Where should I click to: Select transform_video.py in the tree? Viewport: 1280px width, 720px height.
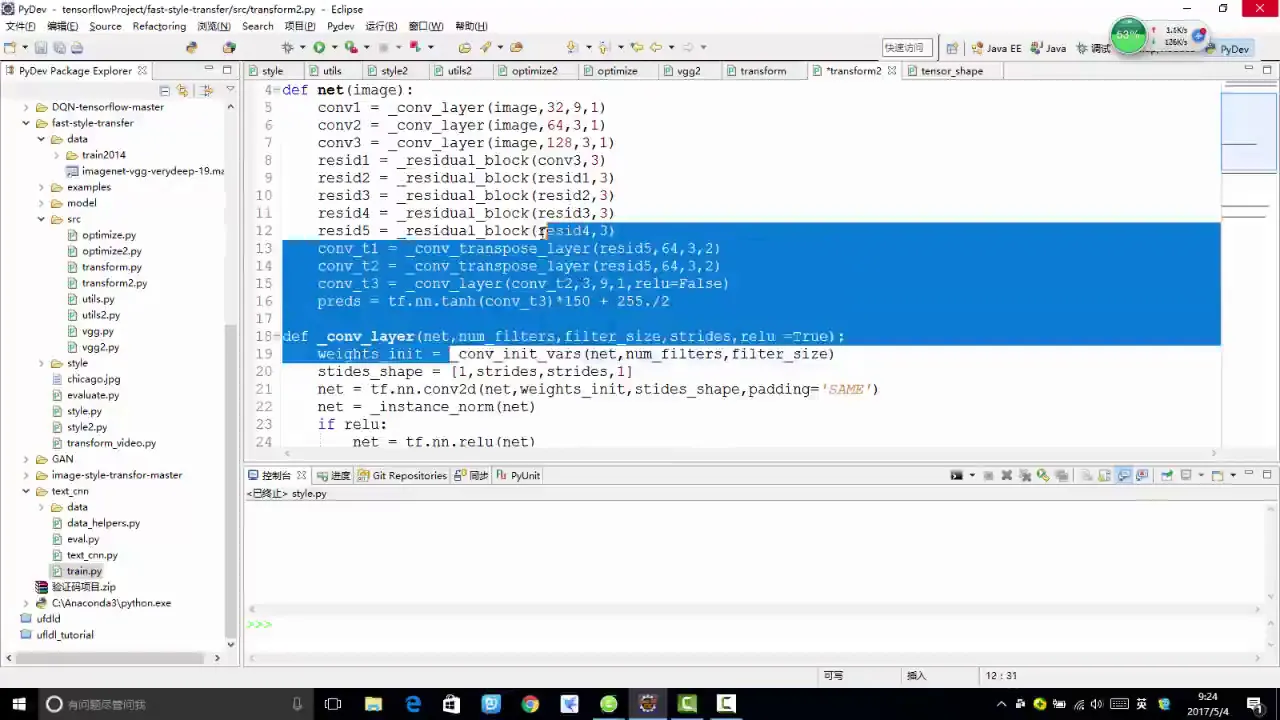click(x=111, y=443)
